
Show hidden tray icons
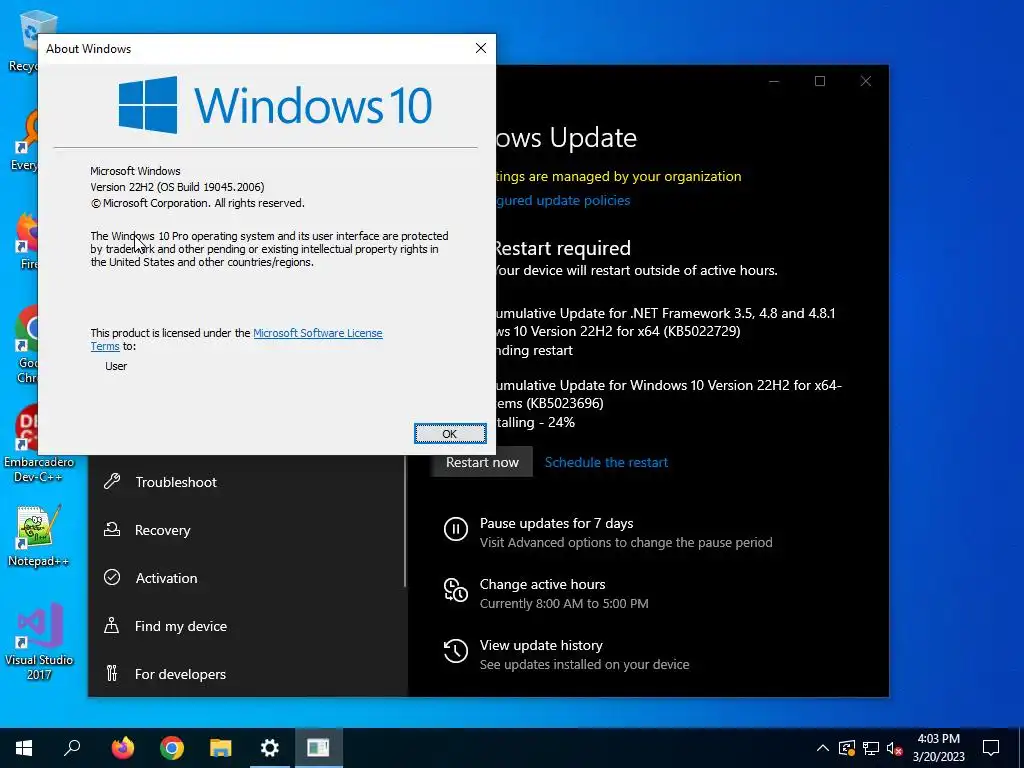coord(823,748)
